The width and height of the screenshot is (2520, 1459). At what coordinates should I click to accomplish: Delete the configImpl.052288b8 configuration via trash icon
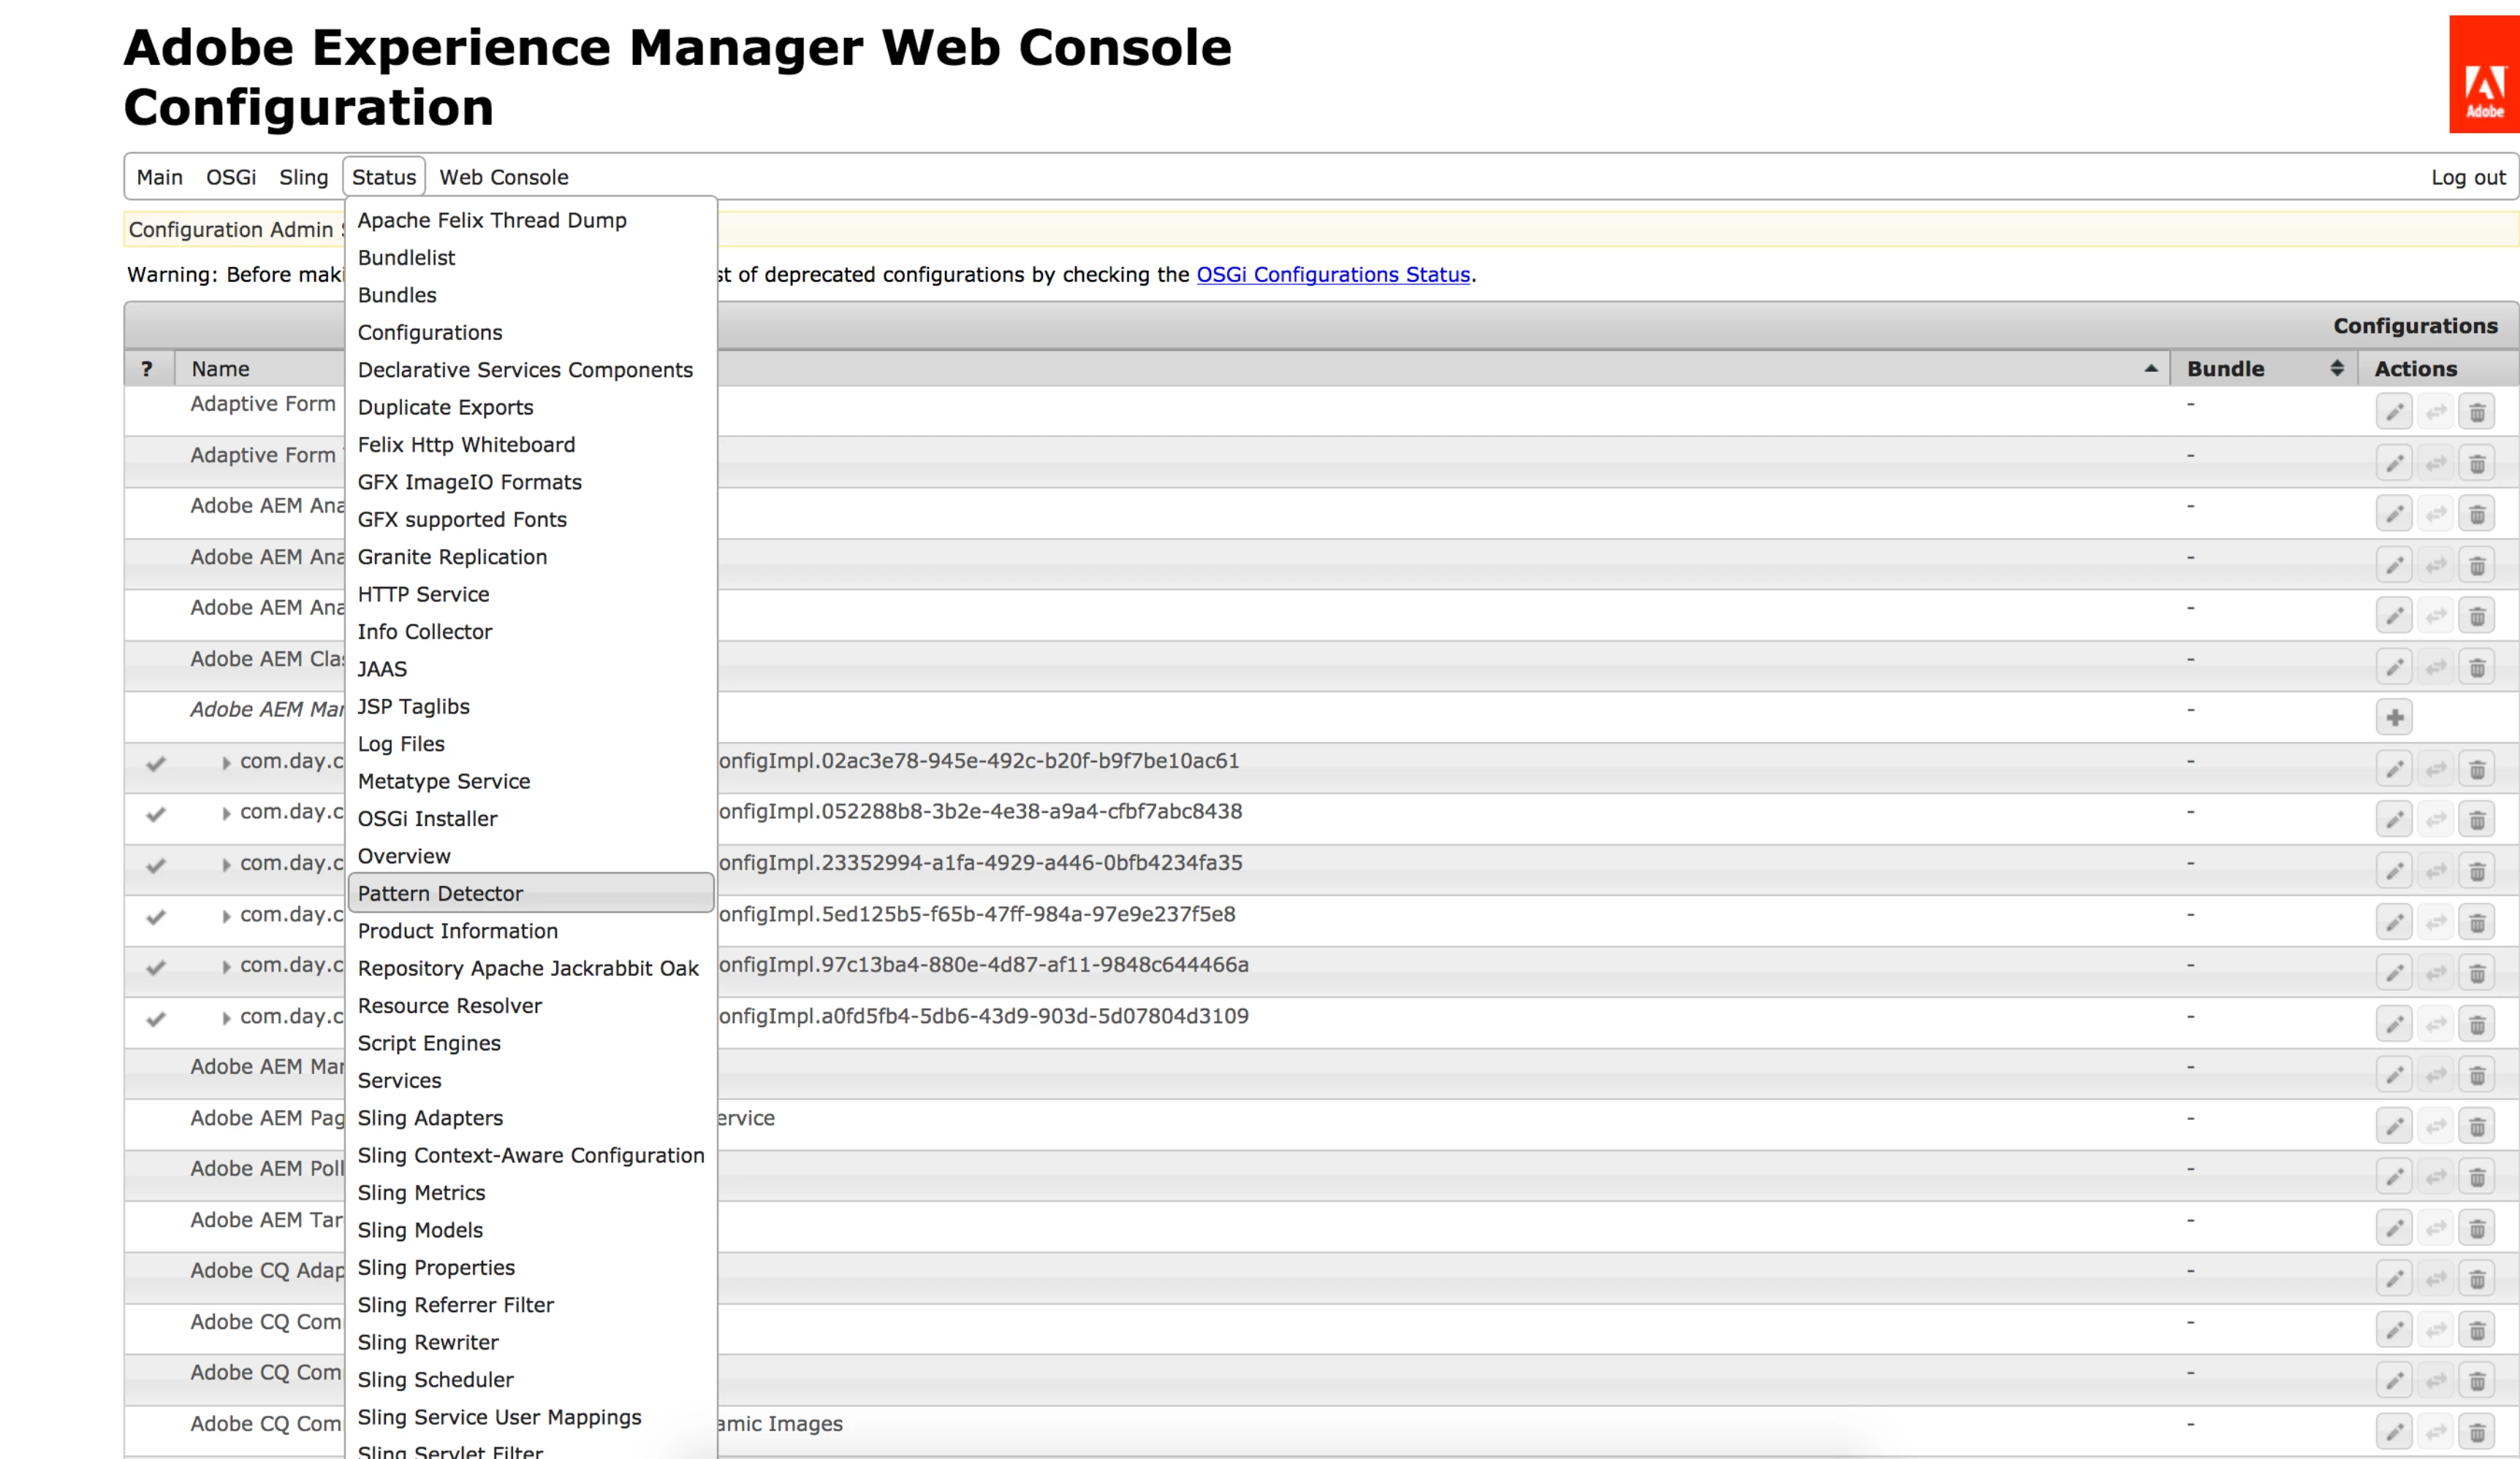pos(2477,820)
